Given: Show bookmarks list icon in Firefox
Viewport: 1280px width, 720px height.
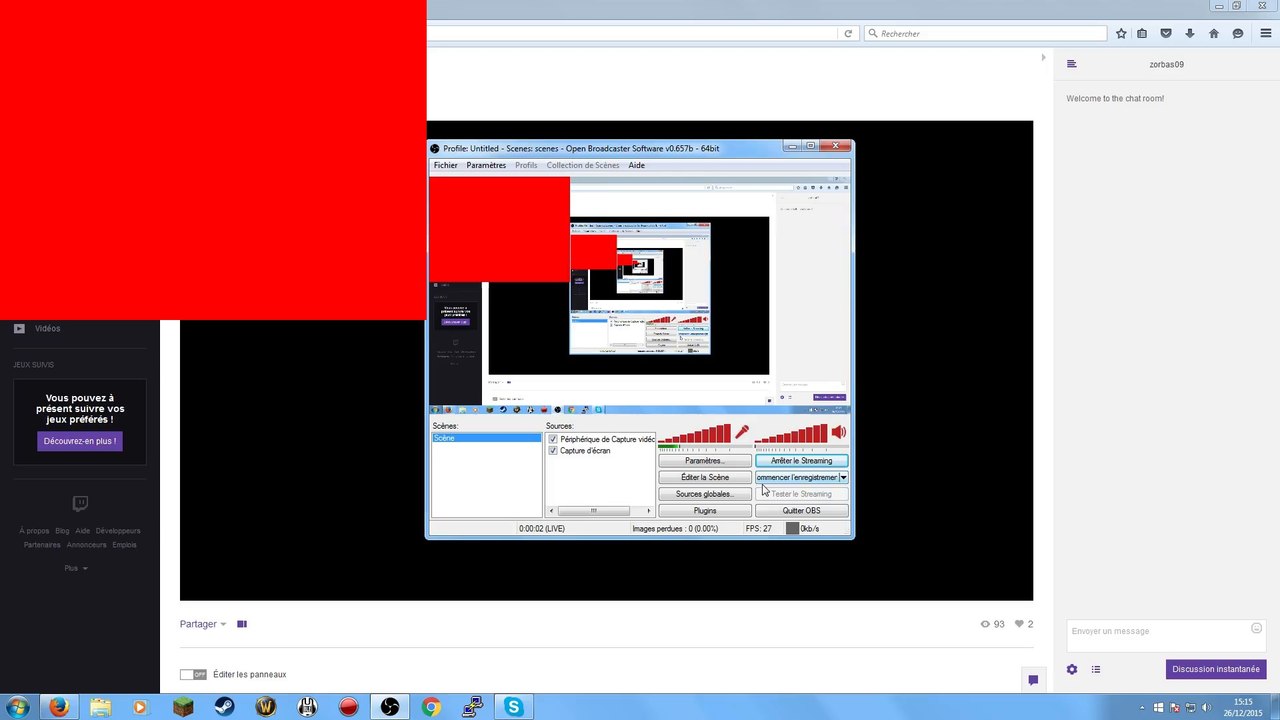Looking at the screenshot, I should [1142, 33].
